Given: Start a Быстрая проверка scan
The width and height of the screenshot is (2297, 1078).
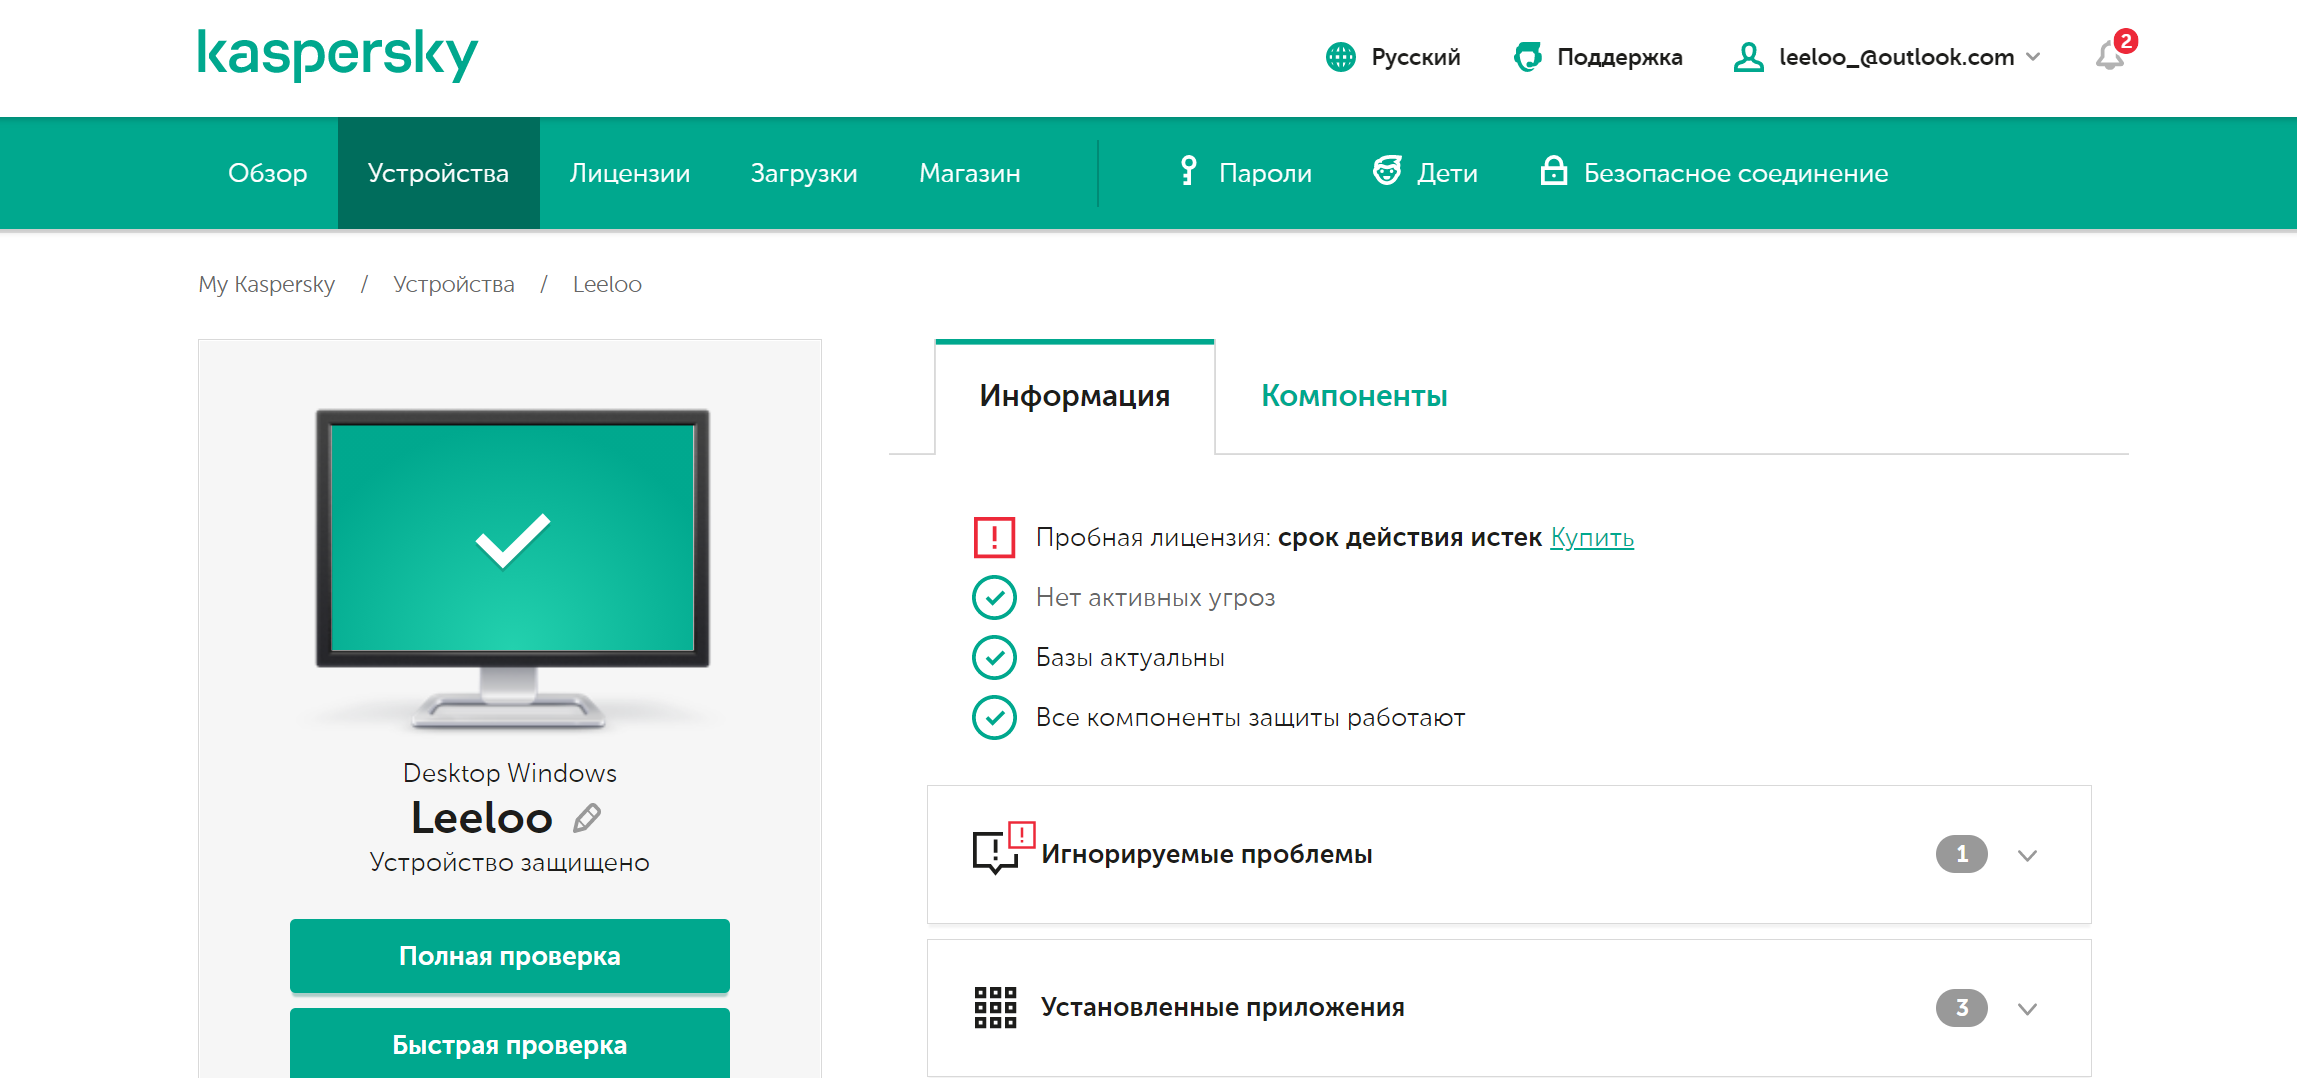Looking at the screenshot, I should pos(510,1044).
